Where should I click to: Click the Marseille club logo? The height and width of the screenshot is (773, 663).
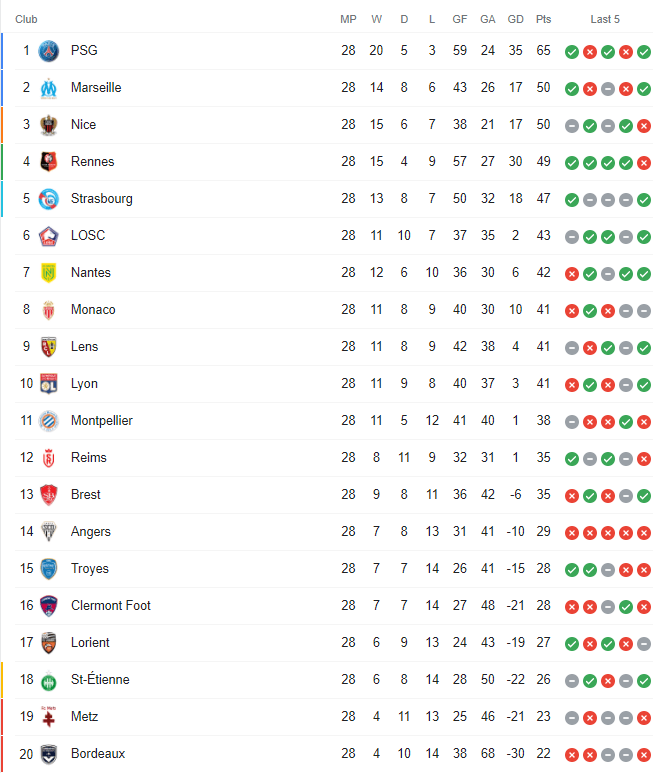(48, 88)
